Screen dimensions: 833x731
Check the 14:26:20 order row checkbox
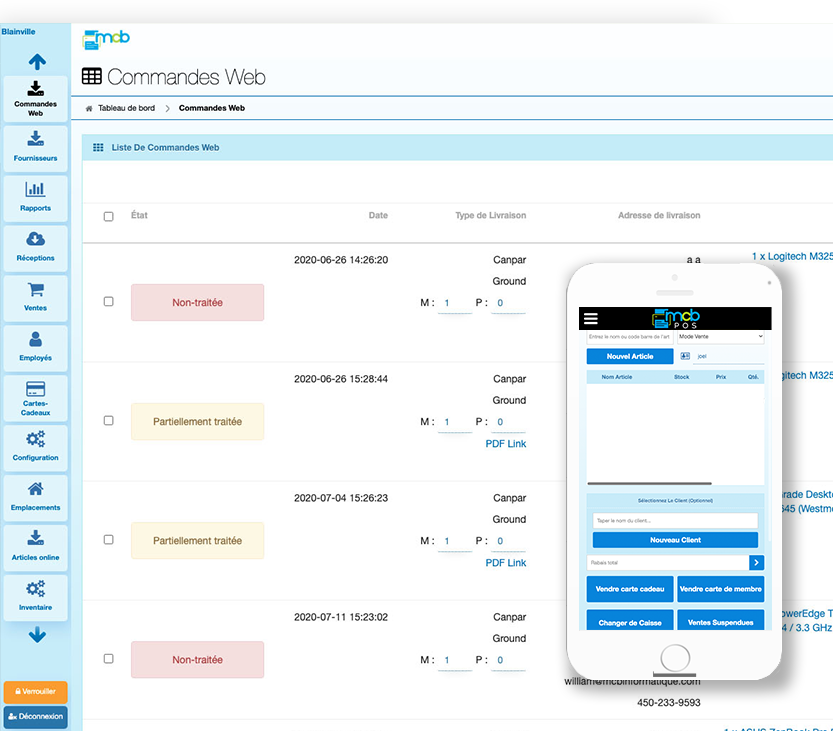click(x=109, y=302)
